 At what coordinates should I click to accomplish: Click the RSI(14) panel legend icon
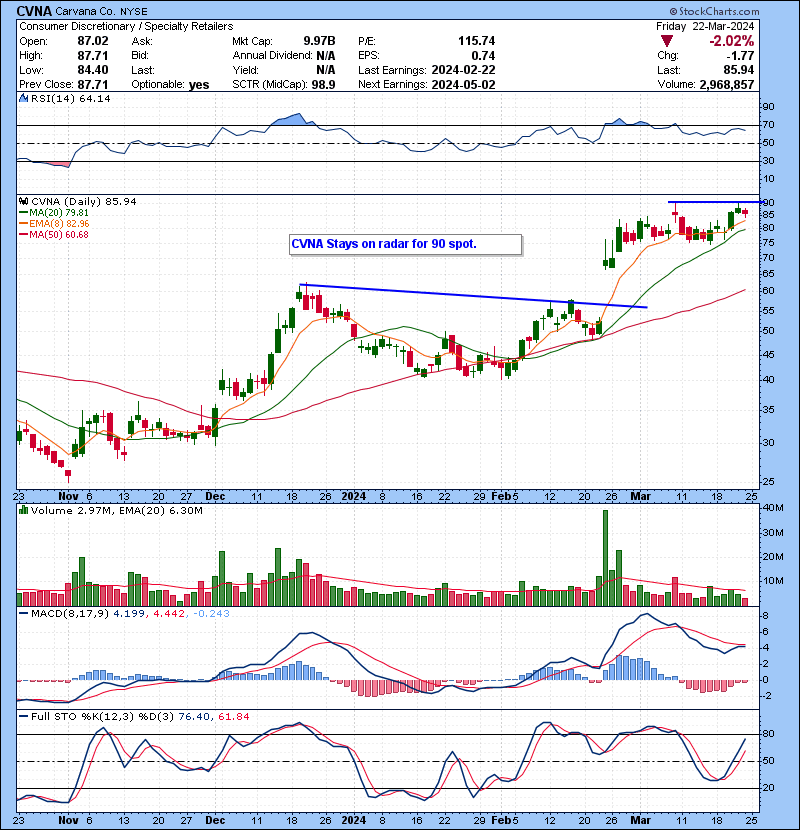coord(23,98)
